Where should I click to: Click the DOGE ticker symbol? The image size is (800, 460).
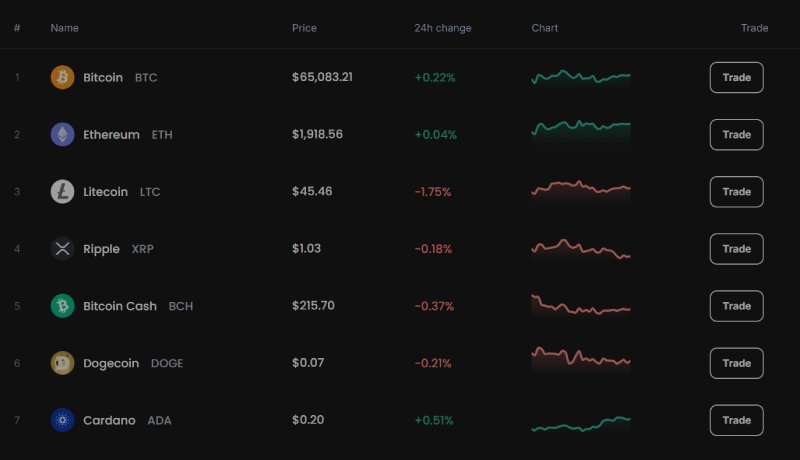tap(167, 363)
